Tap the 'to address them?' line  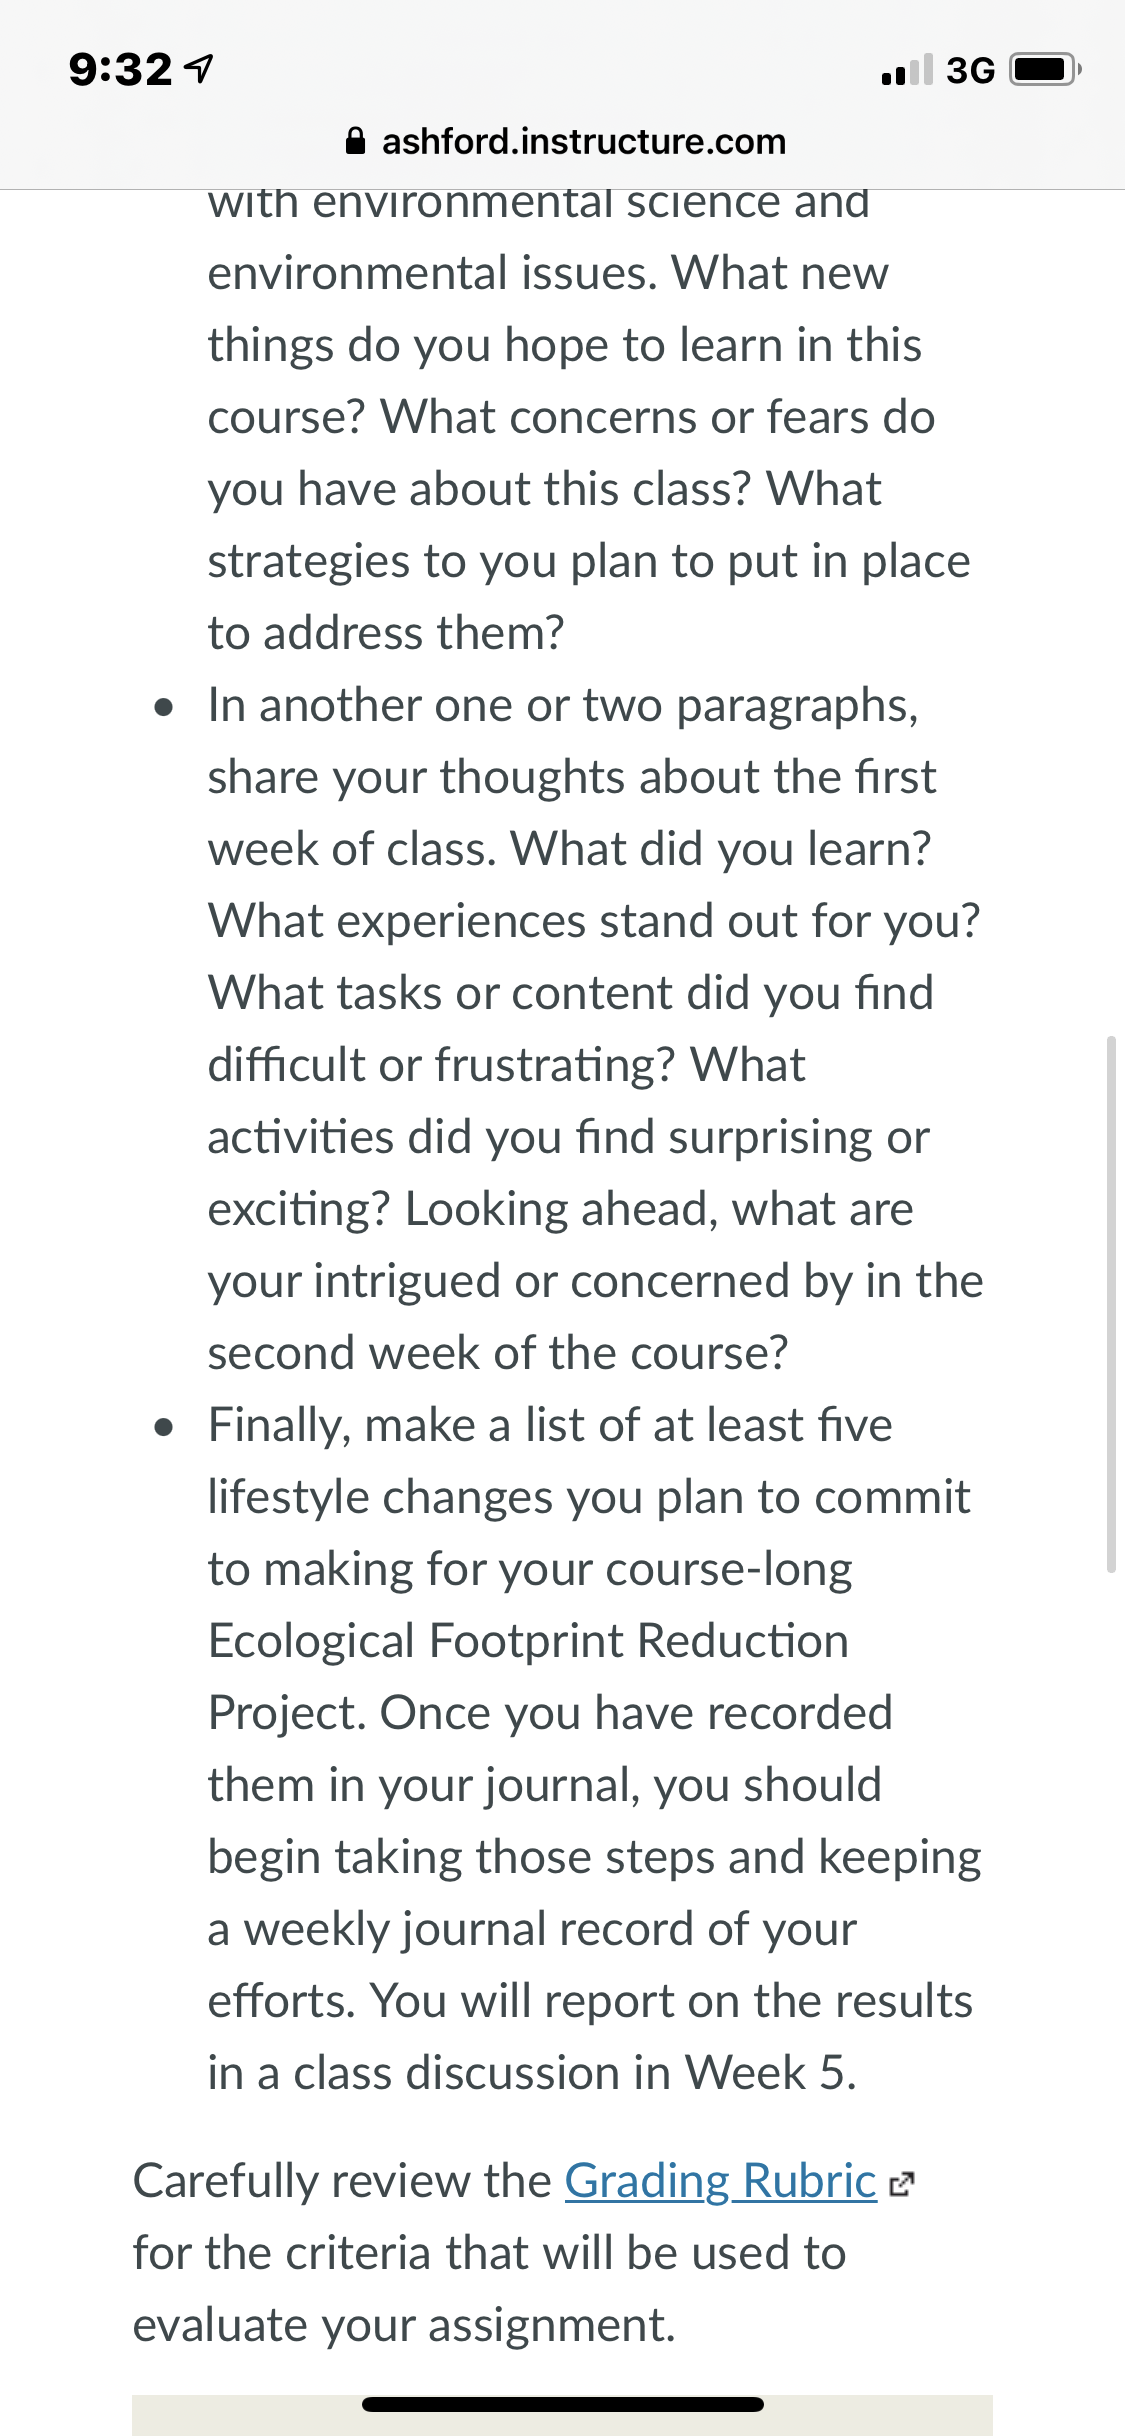point(386,633)
